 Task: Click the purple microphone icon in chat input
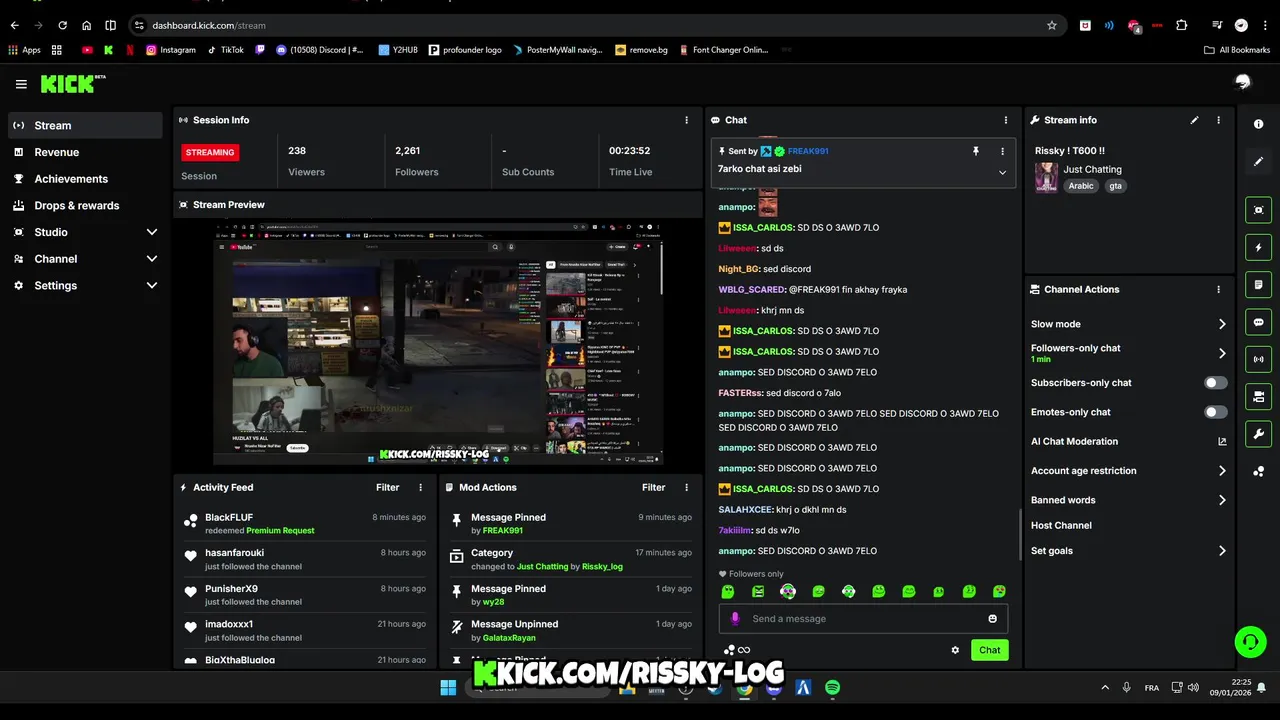pyautogui.click(x=735, y=619)
